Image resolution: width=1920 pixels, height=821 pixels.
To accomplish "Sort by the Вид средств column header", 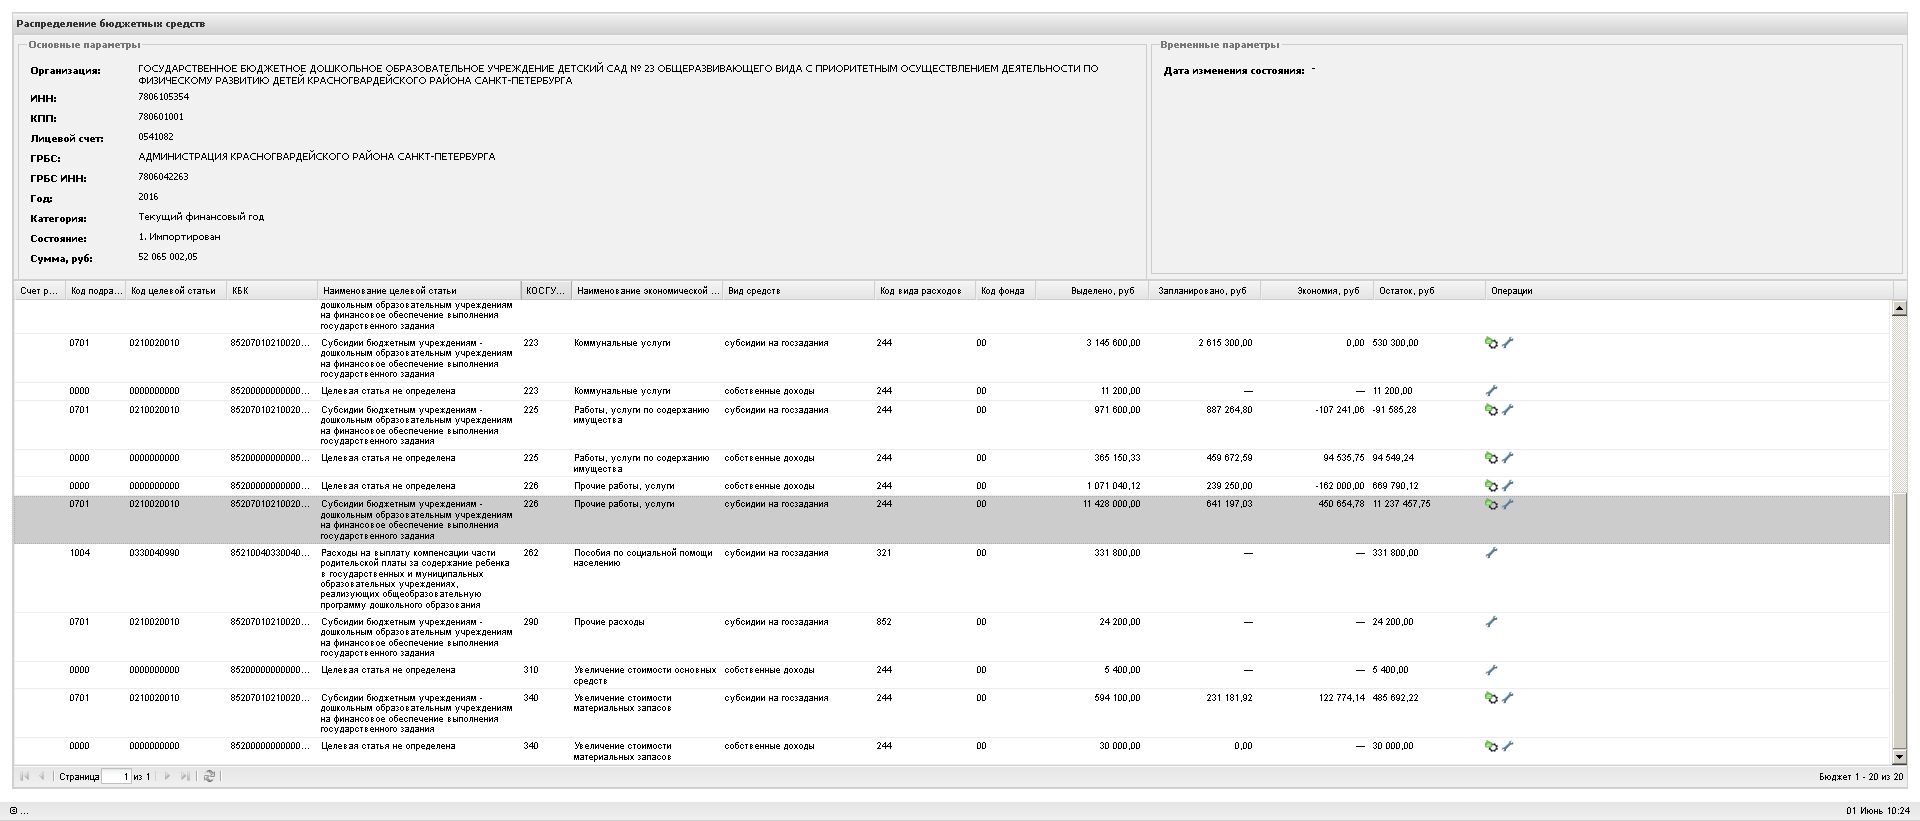I will click(798, 291).
